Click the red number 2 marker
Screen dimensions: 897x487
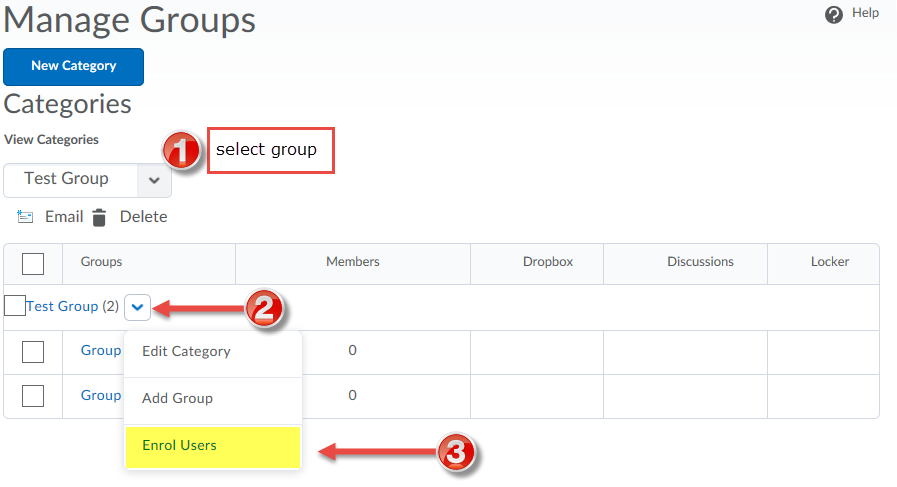click(x=264, y=309)
